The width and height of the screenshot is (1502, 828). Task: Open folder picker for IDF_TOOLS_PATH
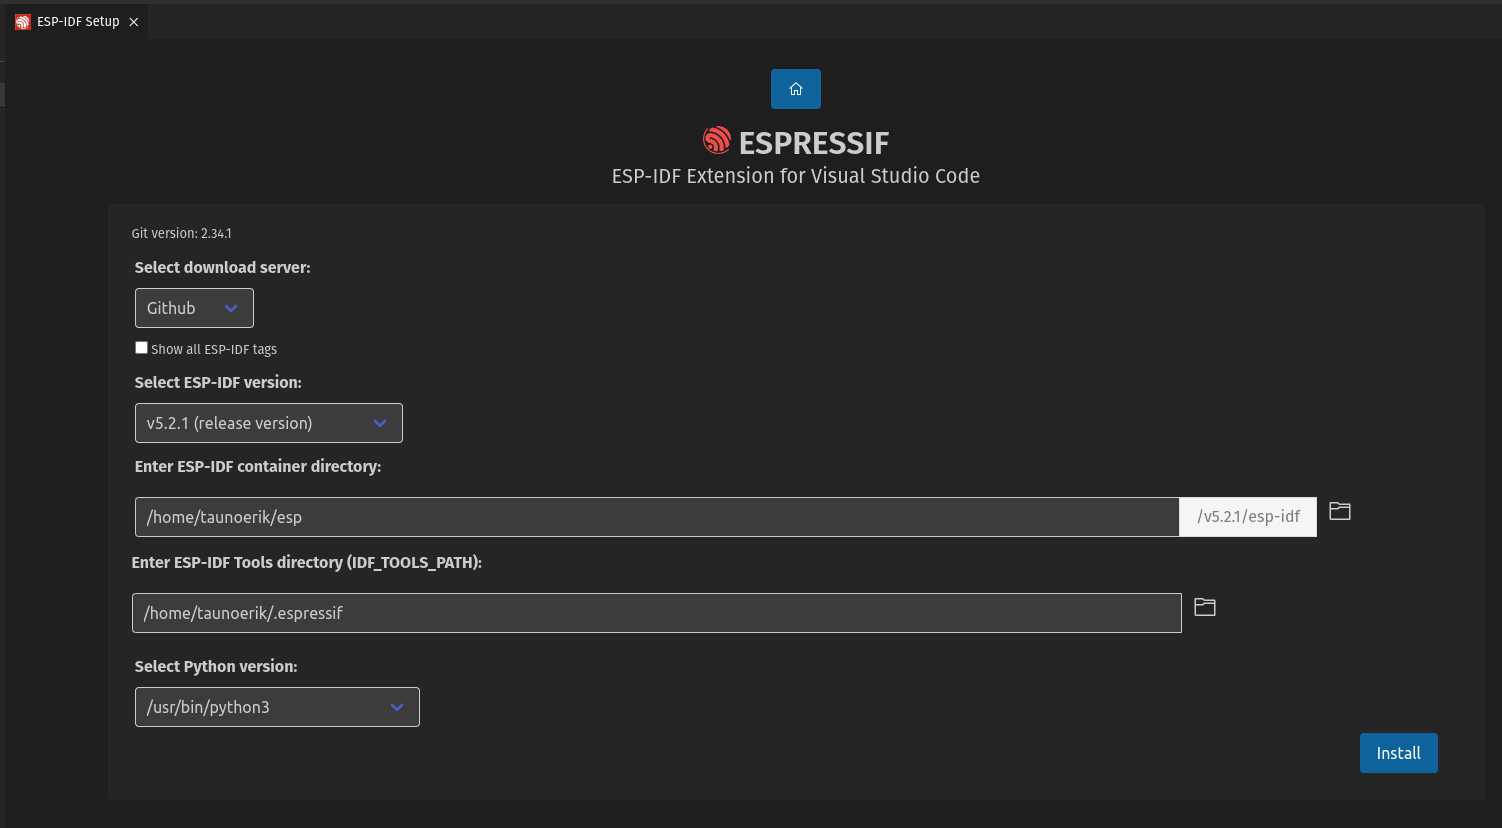point(1204,607)
